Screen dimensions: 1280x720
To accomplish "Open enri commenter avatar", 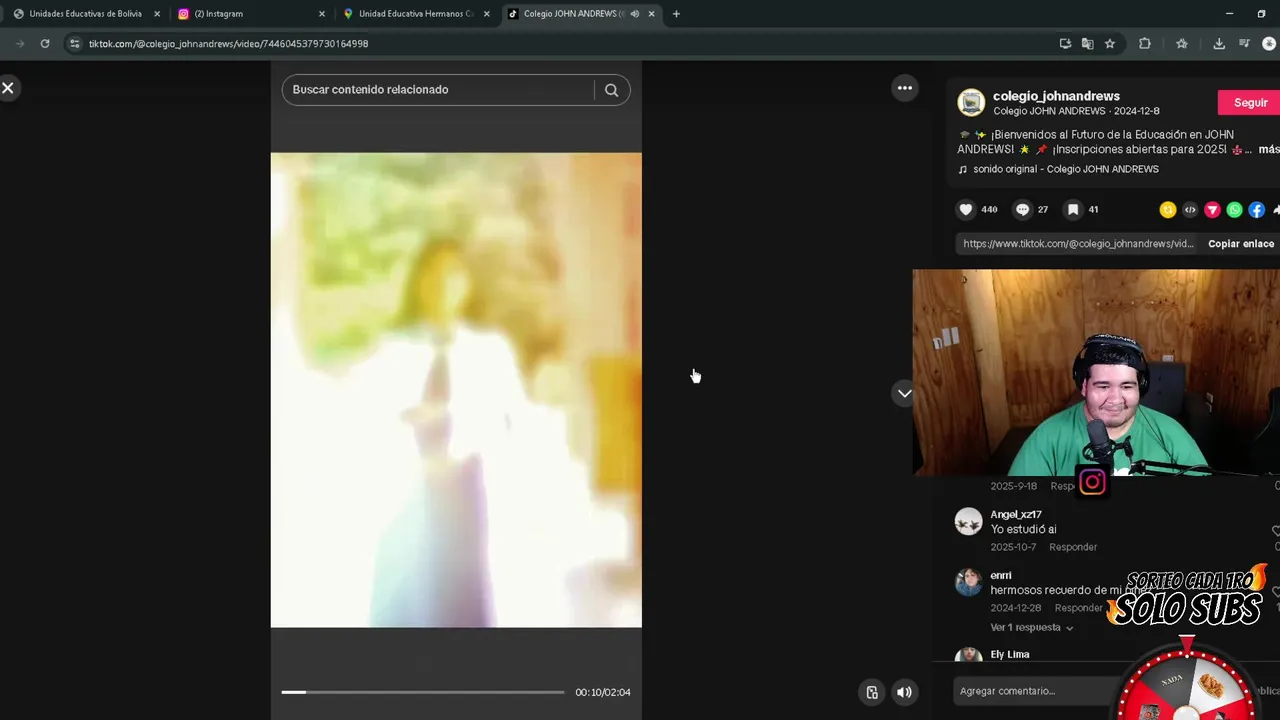I will tap(968, 582).
